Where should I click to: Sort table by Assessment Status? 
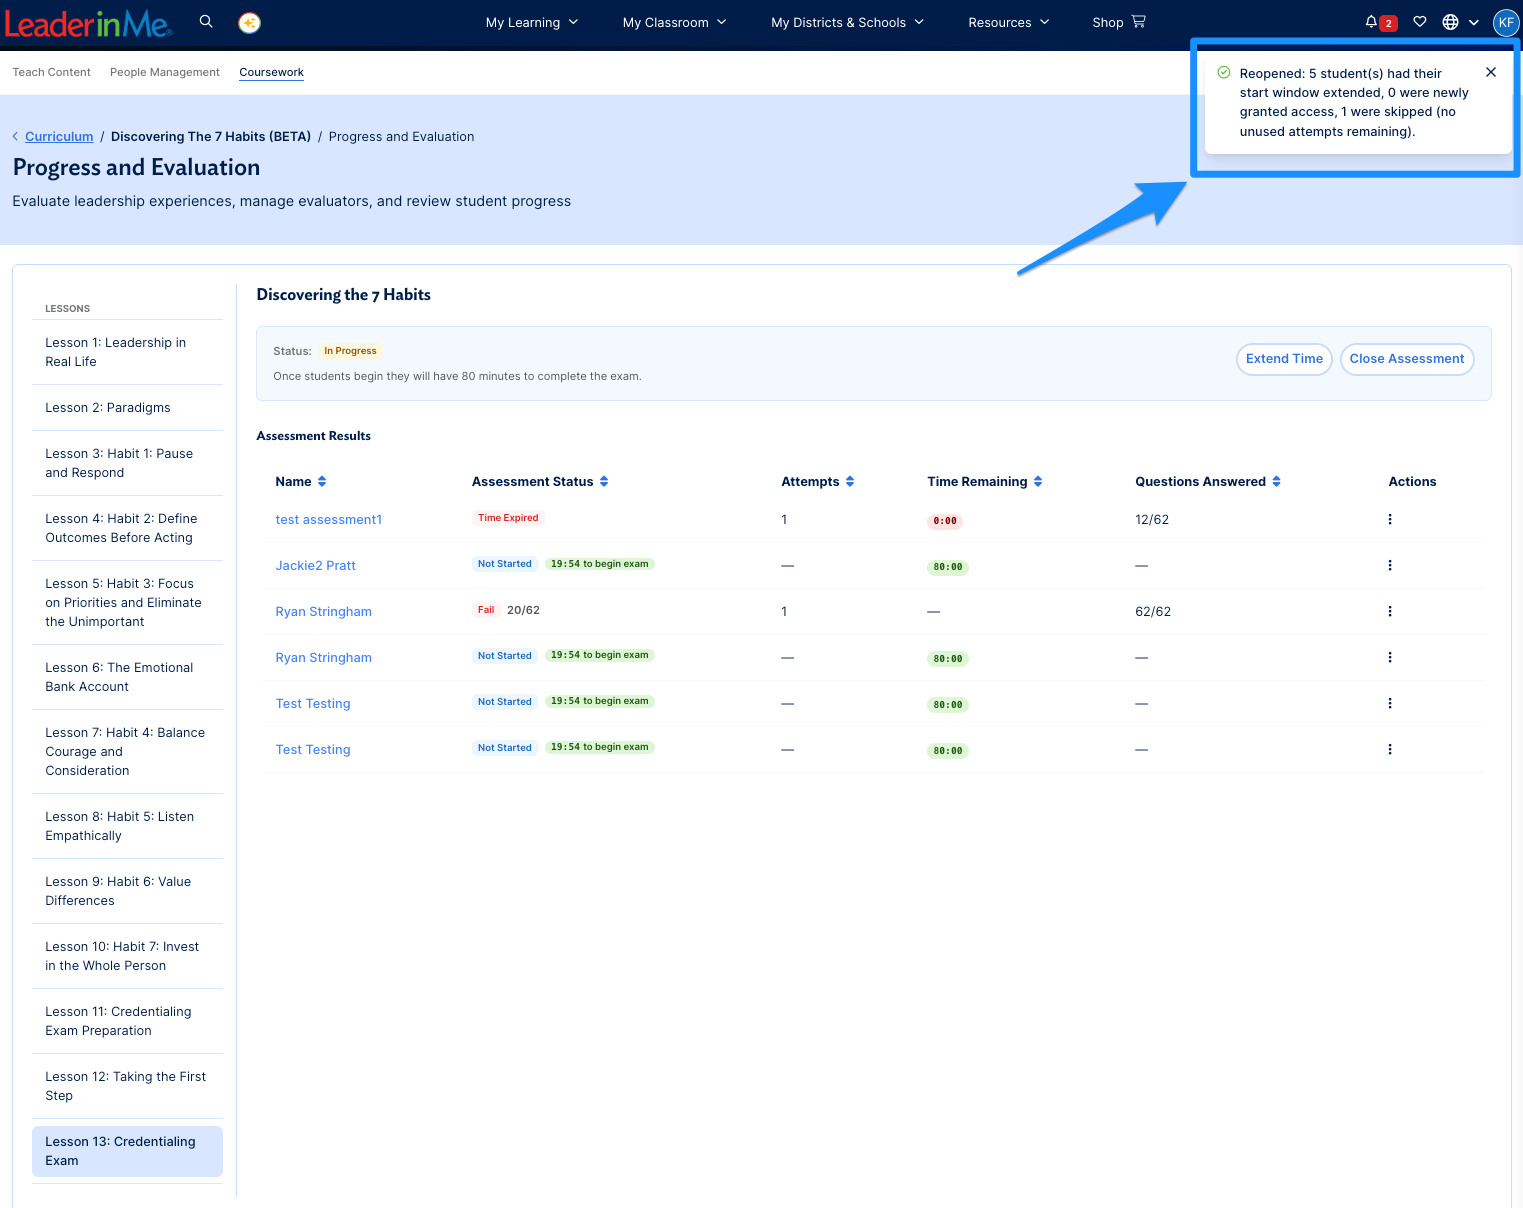(x=604, y=482)
